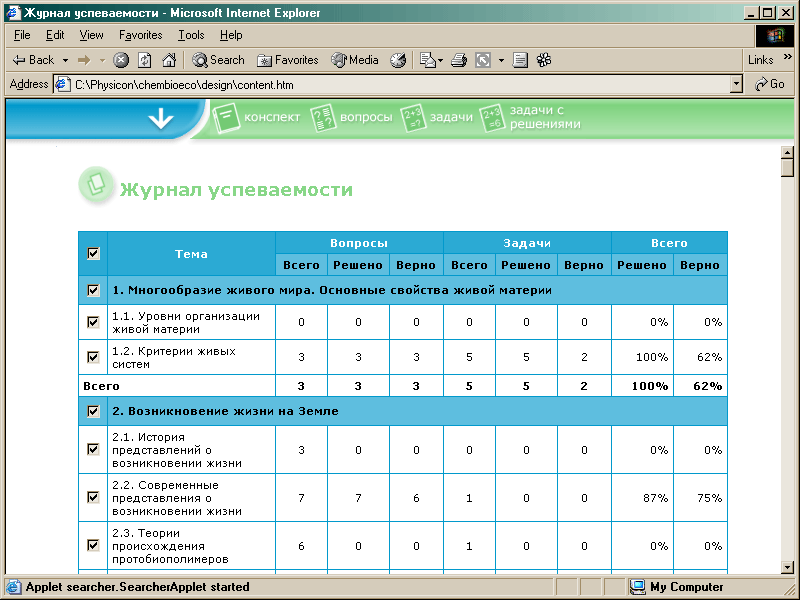Uncheck 2.3 Теории происхождения checkbox
800x600 pixels.
click(93, 545)
